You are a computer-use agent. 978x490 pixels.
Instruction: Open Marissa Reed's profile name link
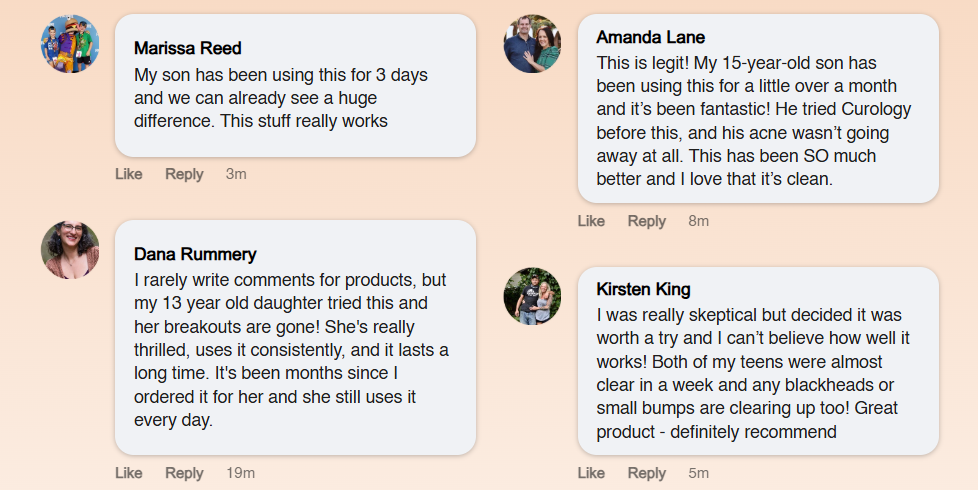pyautogui.click(x=188, y=48)
